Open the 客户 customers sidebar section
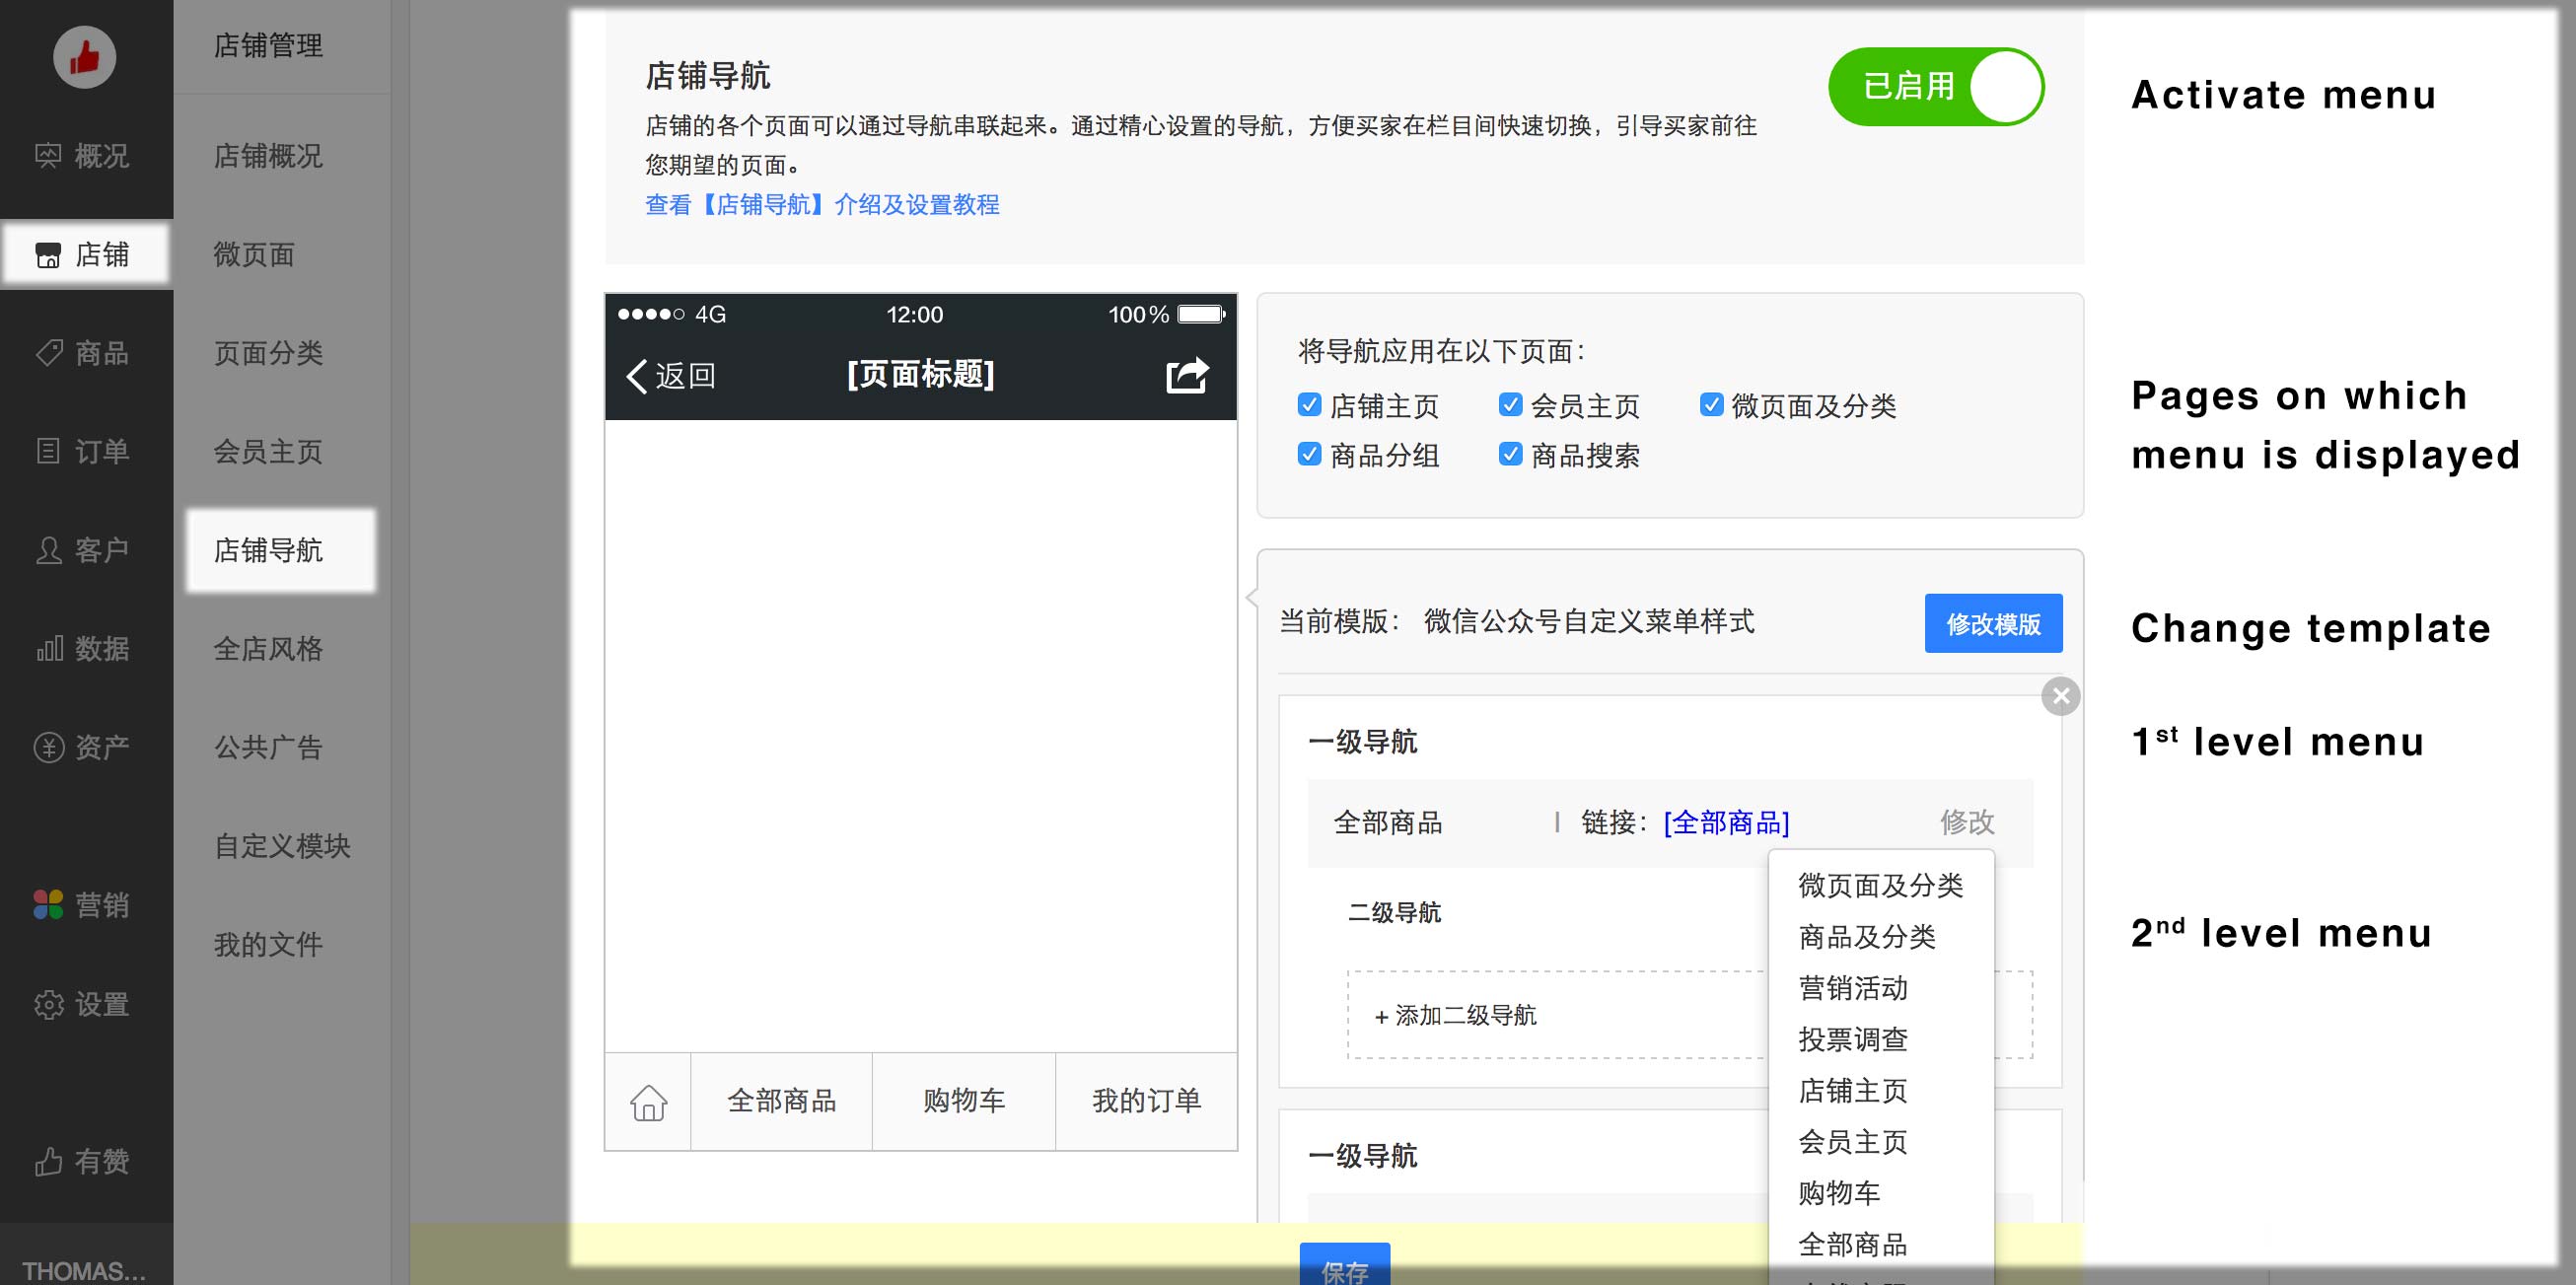The height and width of the screenshot is (1285, 2576). pyautogui.click(x=84, y=550)
